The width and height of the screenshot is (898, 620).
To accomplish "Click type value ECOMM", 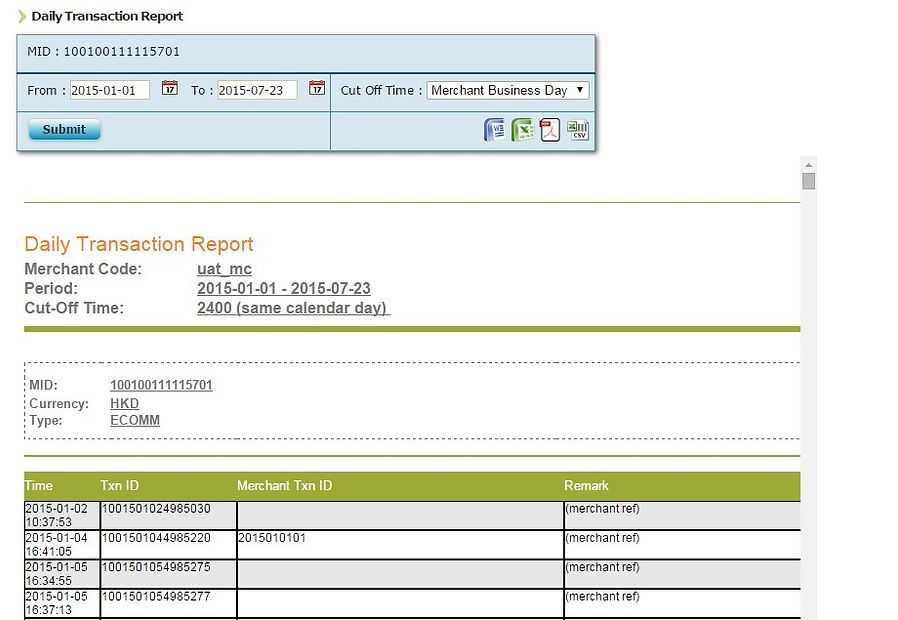I will (x=135, y=420).
